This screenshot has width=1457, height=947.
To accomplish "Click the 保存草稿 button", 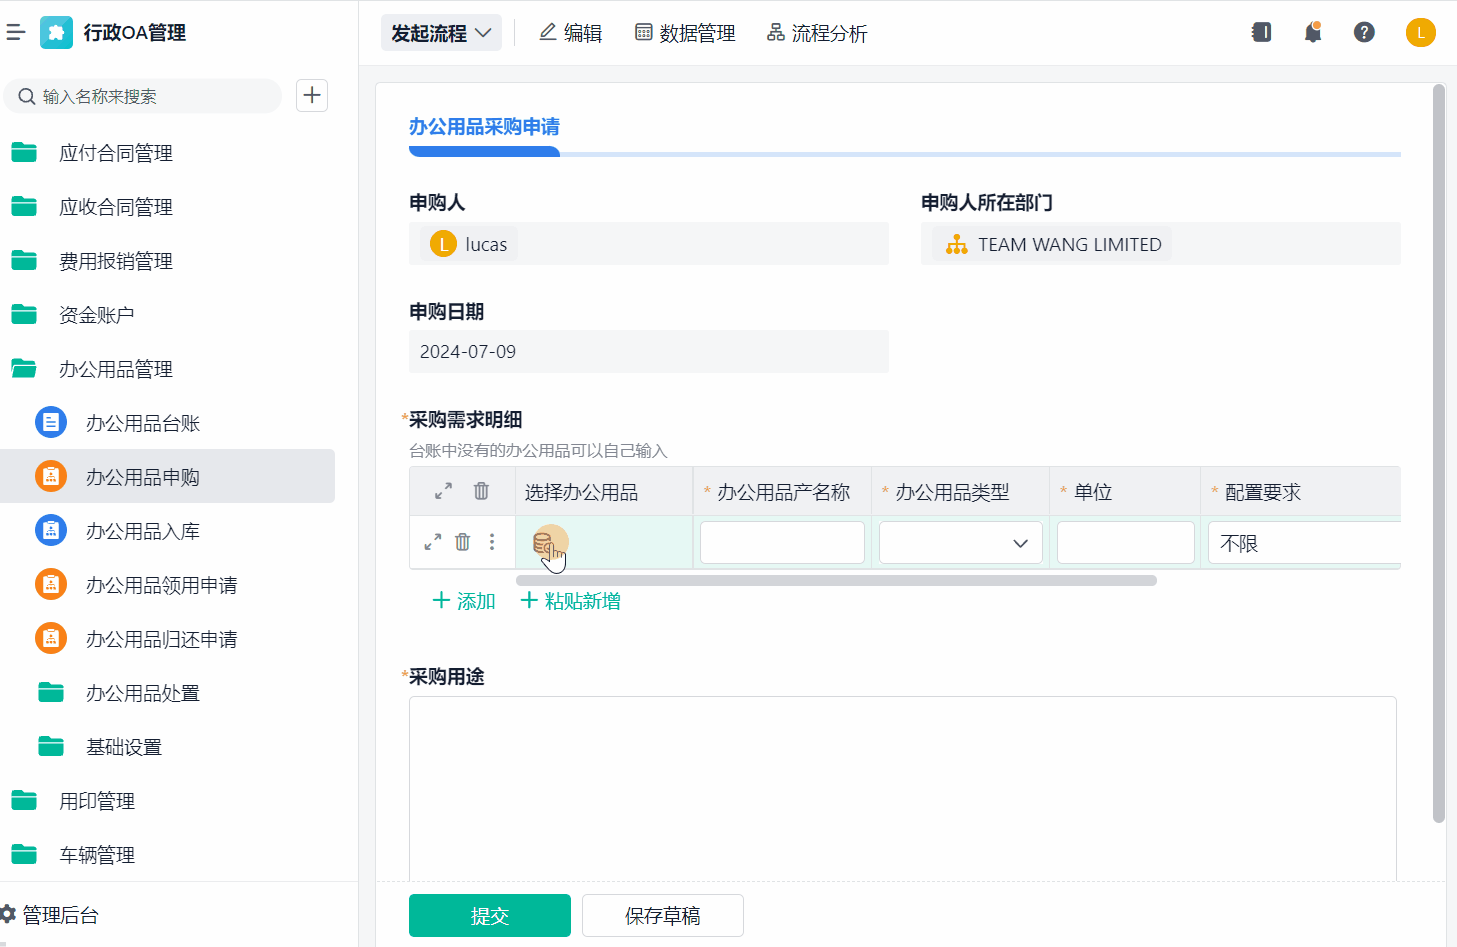I will [x=662, y=915].
